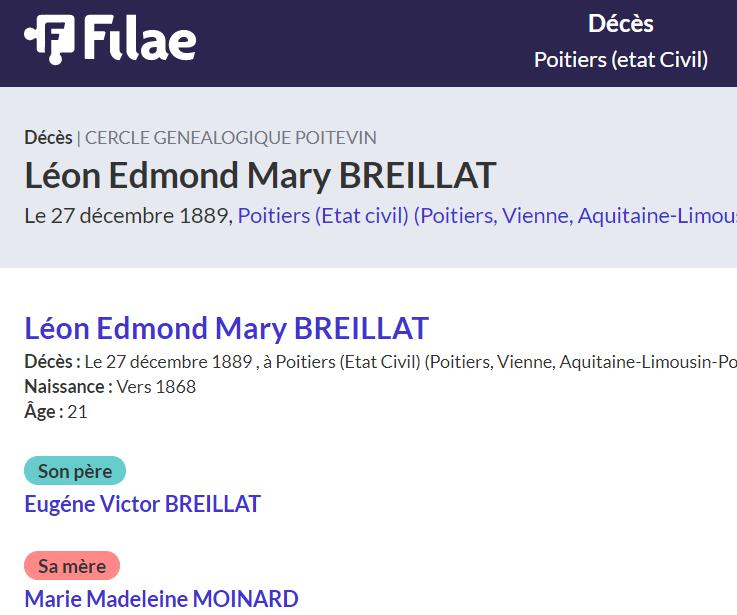Open Léon Edmond Mary BREILLAT profile link
737x615 pixels.
pyautogui.click(x=226, y=328)
